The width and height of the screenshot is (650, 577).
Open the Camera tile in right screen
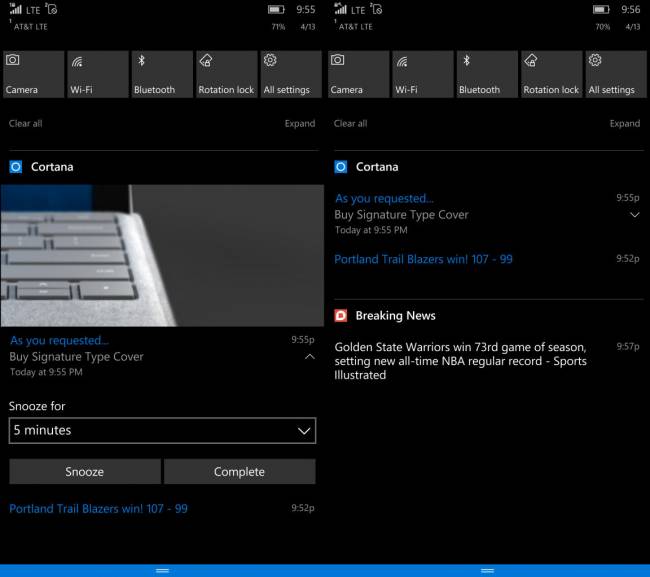point(359,74)
